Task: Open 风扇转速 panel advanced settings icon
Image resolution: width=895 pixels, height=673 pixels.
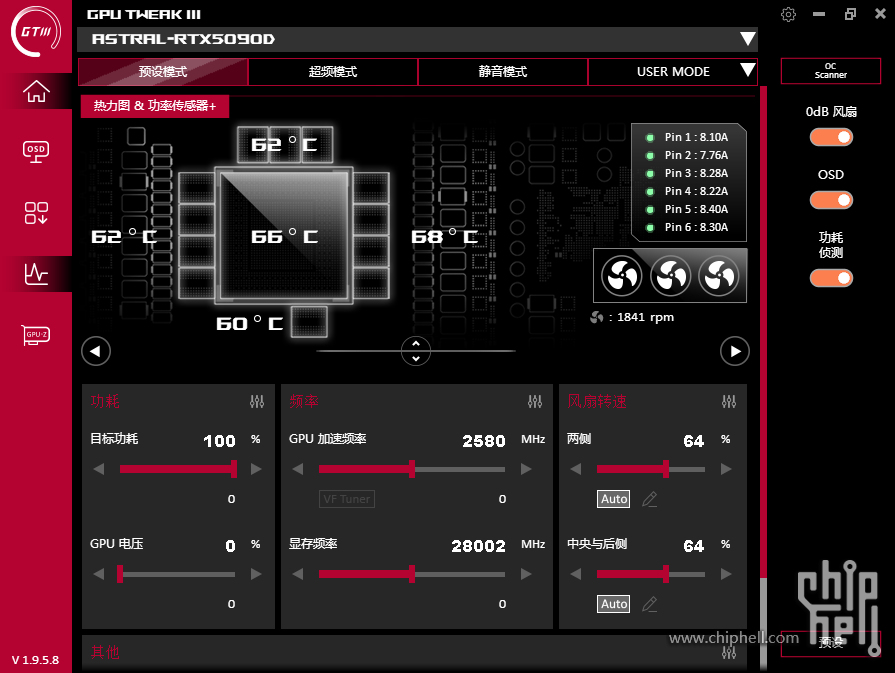Action: pos(728,402)
